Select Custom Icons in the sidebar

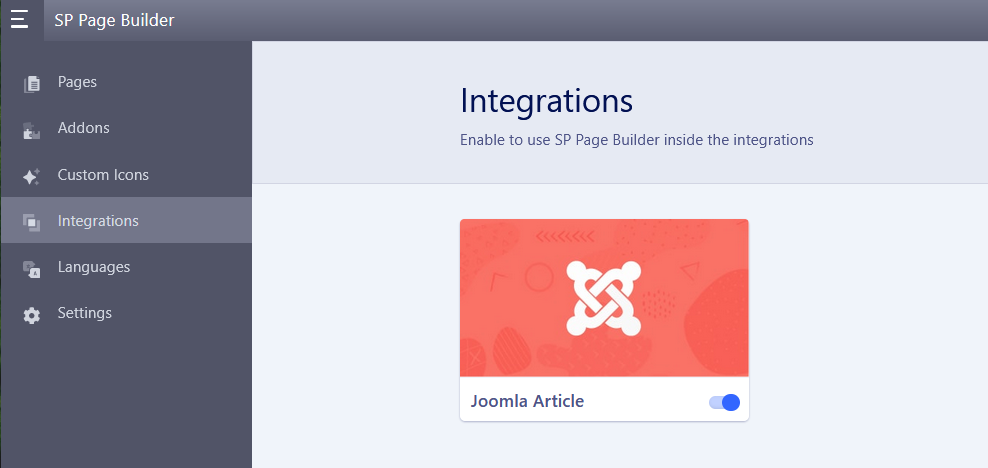point(103,175)
